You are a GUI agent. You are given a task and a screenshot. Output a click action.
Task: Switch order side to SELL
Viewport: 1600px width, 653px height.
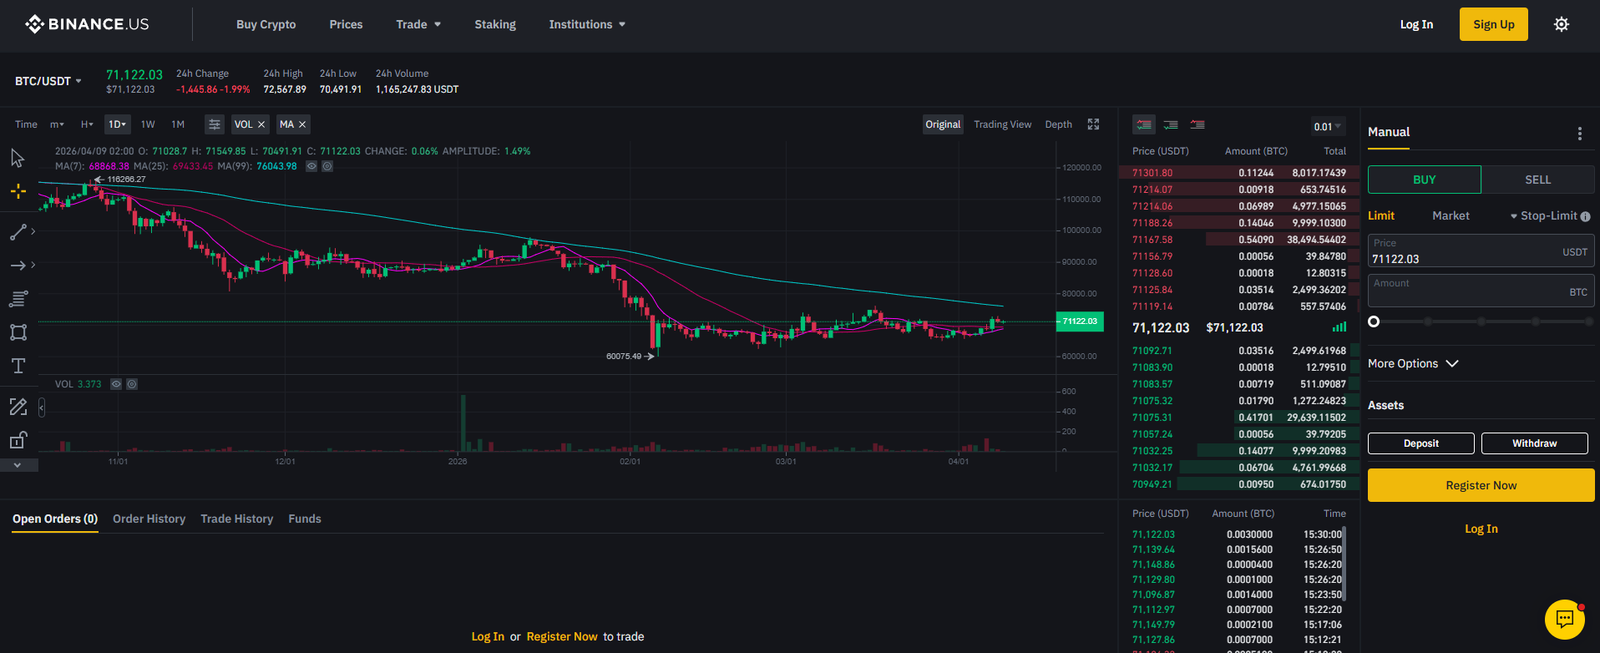[x=1538, y=180]
